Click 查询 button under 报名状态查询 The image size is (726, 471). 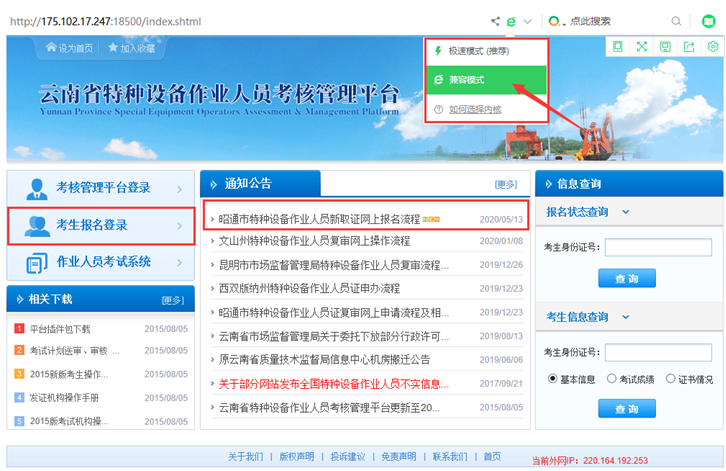(626, 278)
